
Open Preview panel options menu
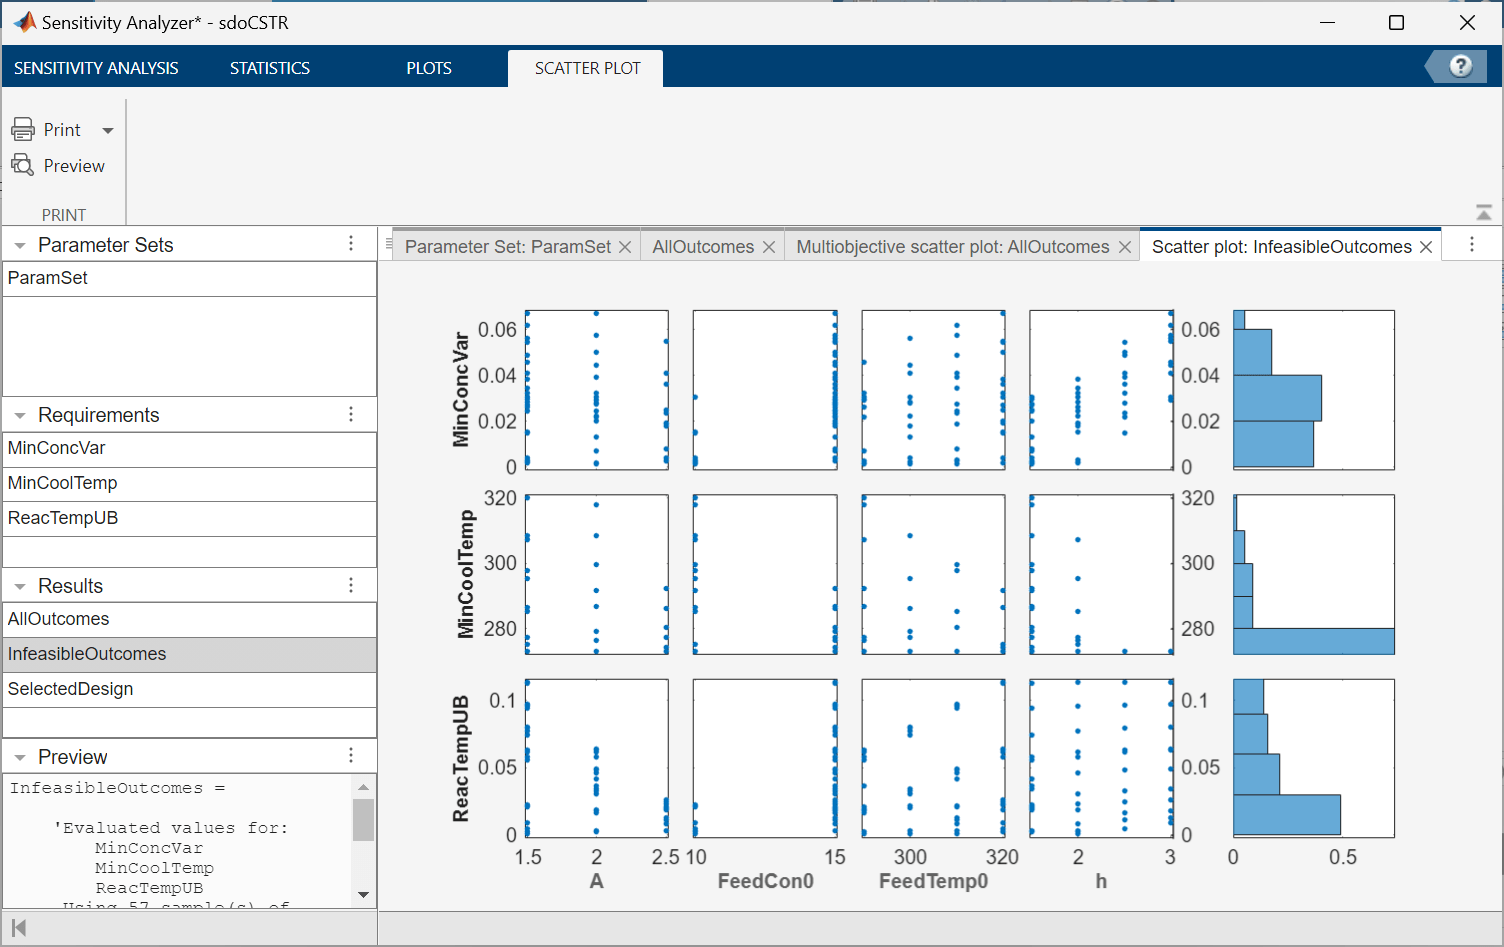click(x=351, y=756)
